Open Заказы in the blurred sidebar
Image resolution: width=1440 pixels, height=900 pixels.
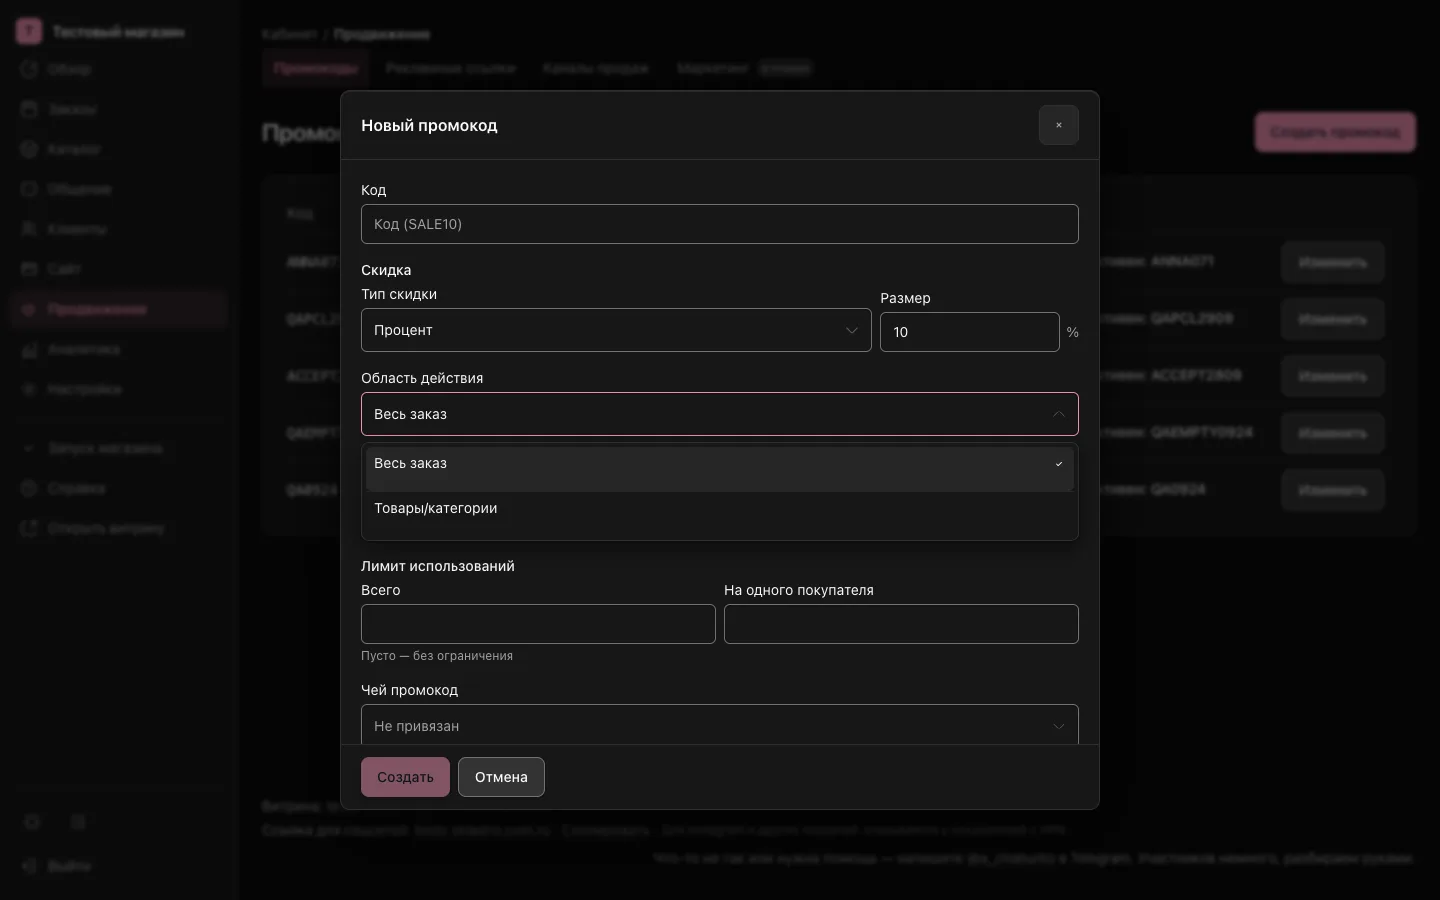tap(119, 109)
